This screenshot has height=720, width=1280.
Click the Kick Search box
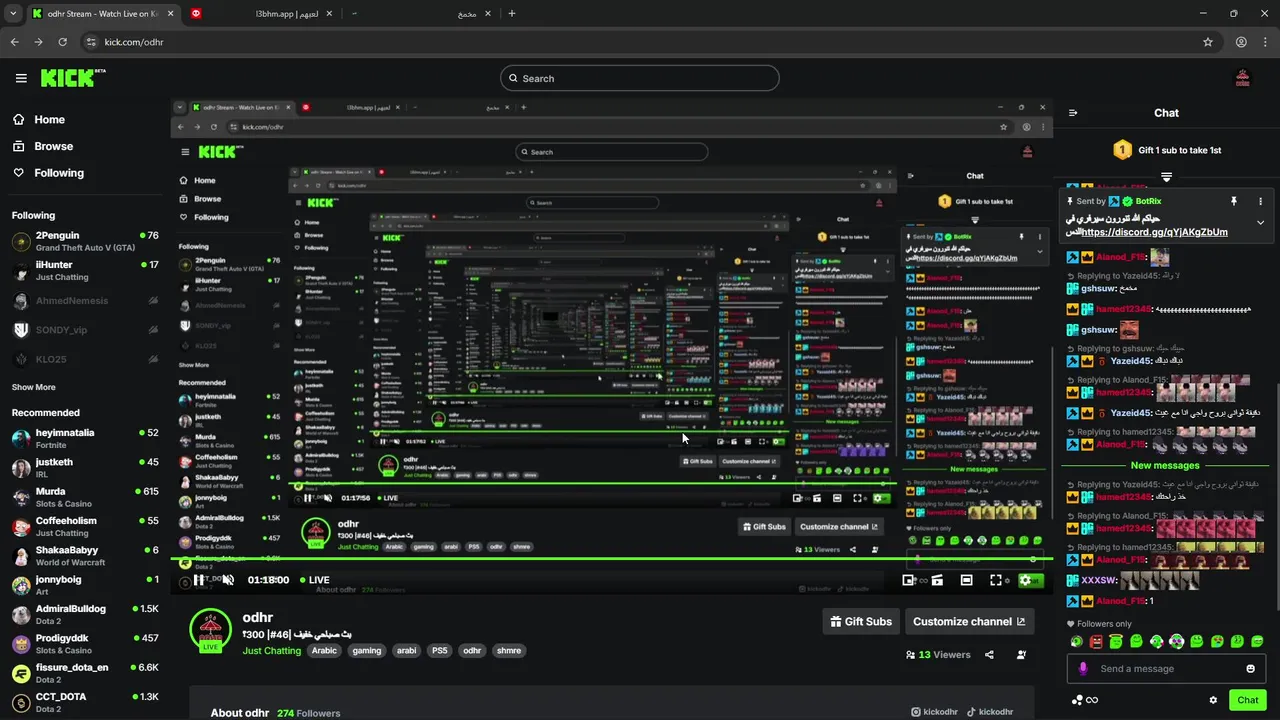640,78
